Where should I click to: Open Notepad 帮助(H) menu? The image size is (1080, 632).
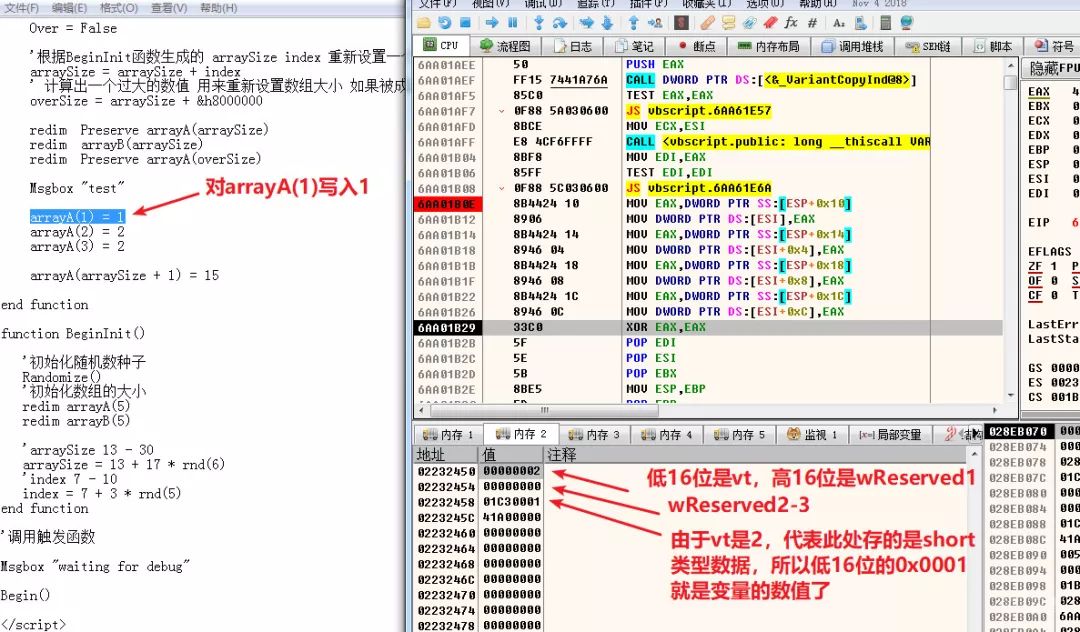click(x=218, y=8)
